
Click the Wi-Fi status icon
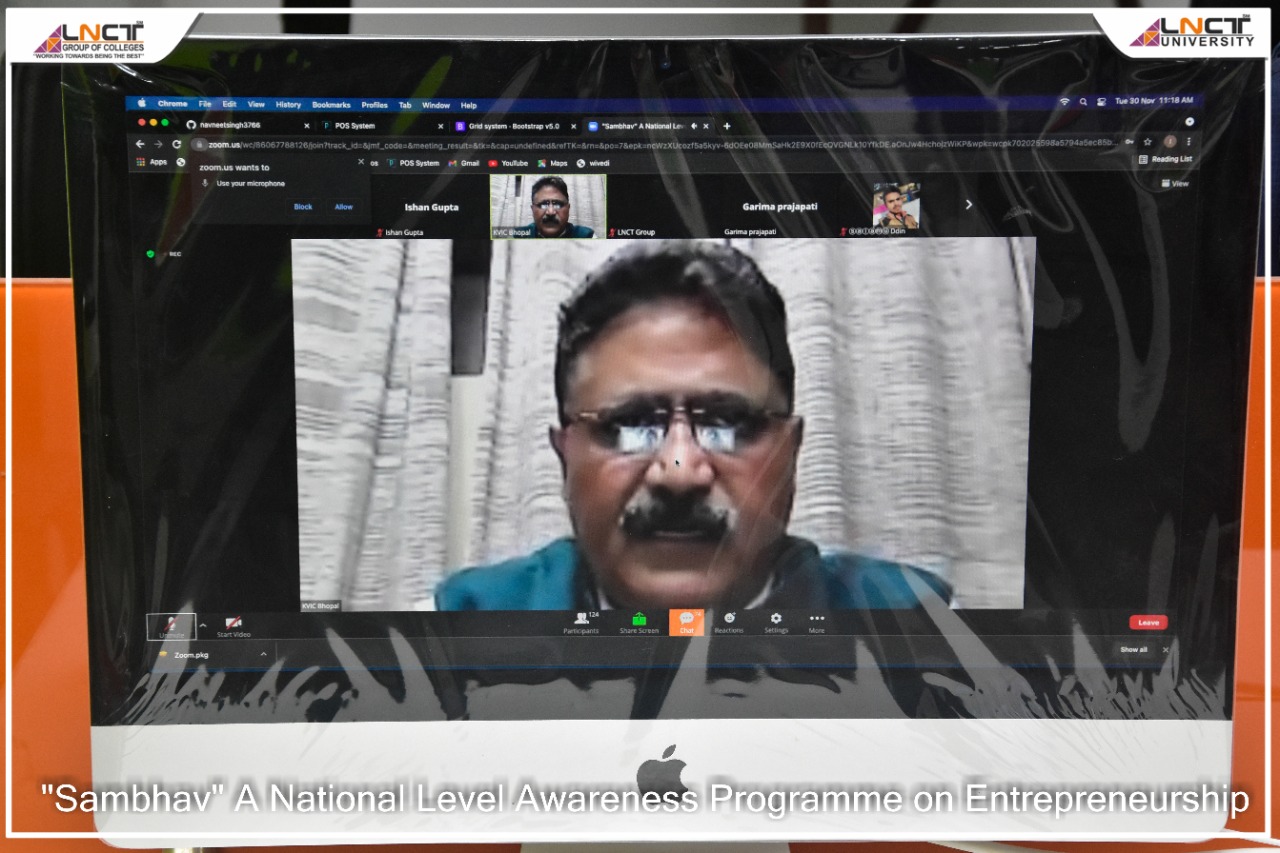pos(1064,101)
